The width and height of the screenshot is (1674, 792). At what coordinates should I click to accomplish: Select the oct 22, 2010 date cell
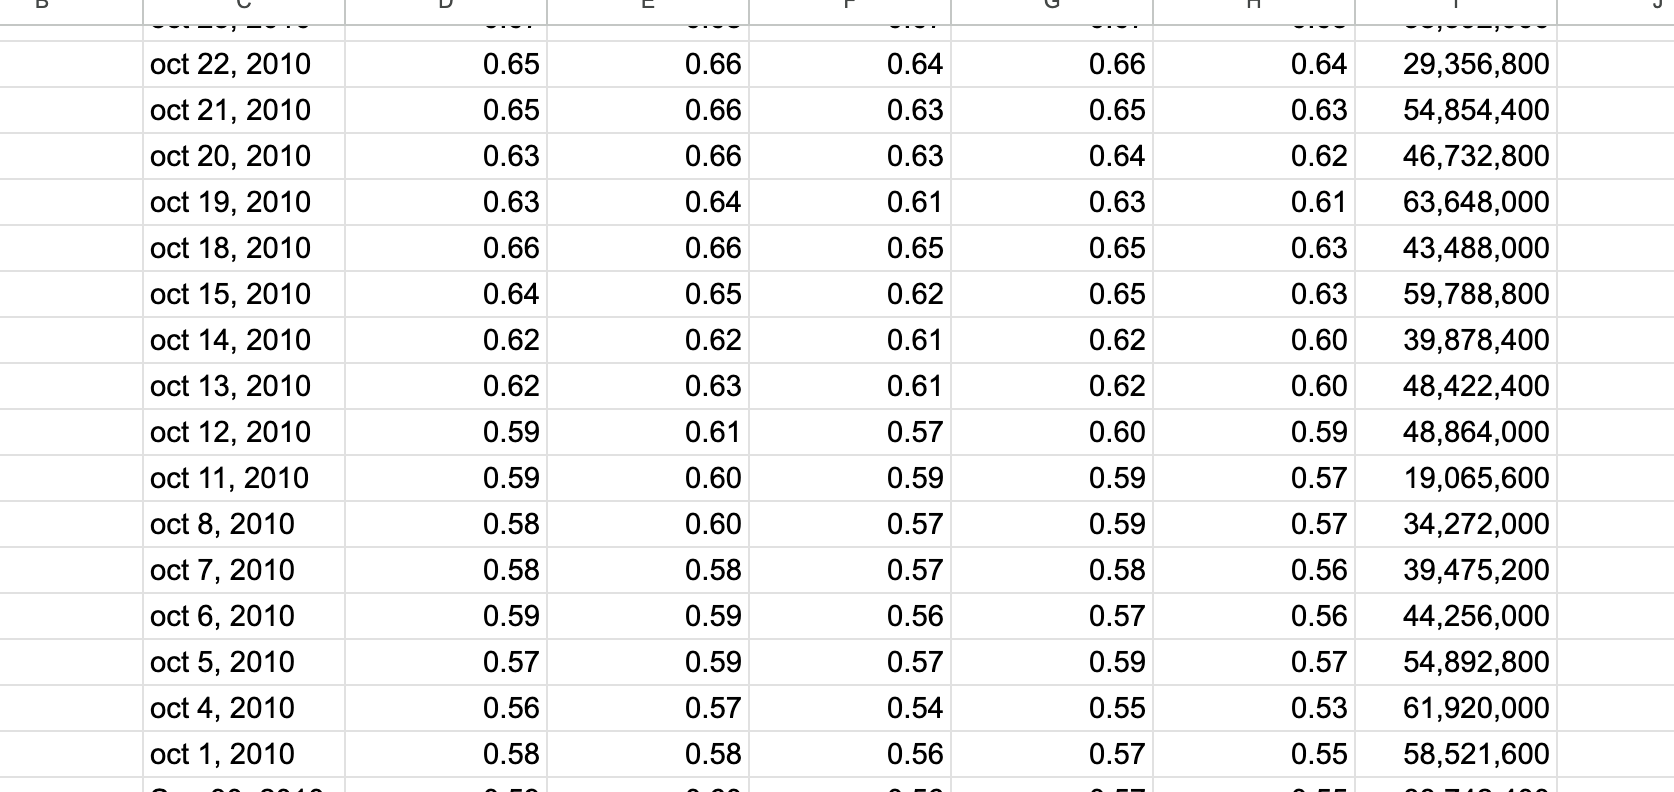pyautogui.click(x=244, y=64)
